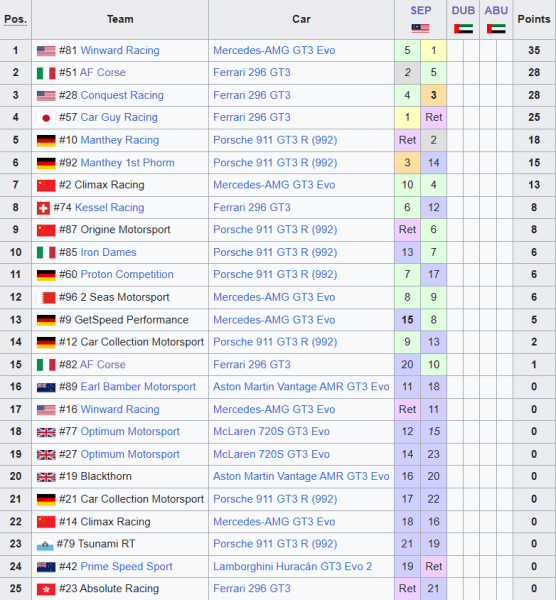Open the Lamborghini Huracán GT3 Evo 2 link
The height and width of the screenshot is (600, 556).
(292, 566)
